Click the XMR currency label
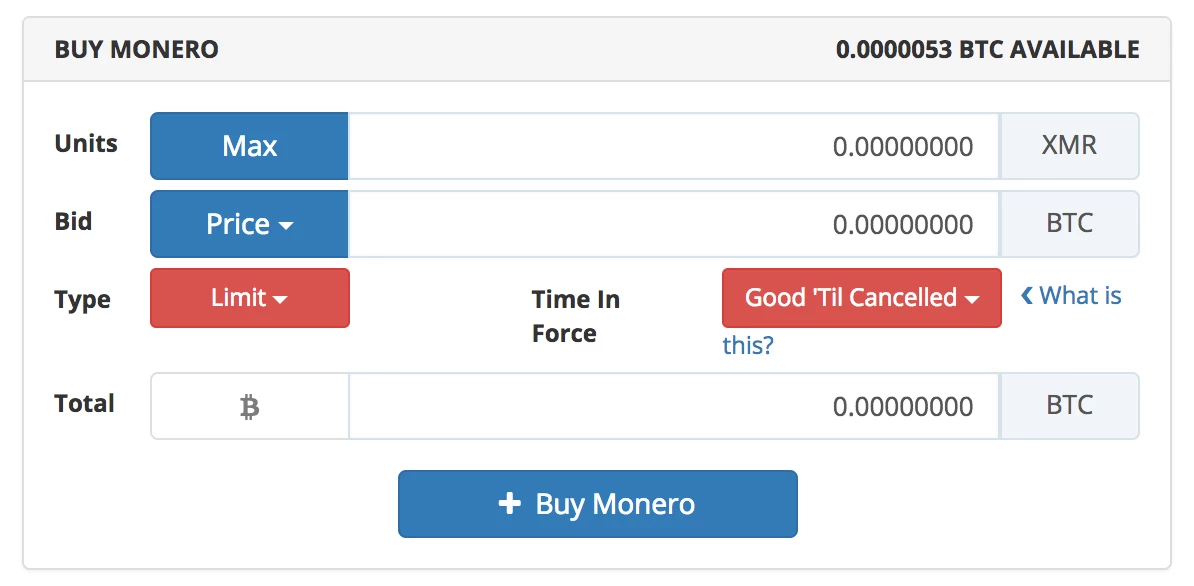The width and height of the screenshot is (1194, 586). (x=1069, y=146)
